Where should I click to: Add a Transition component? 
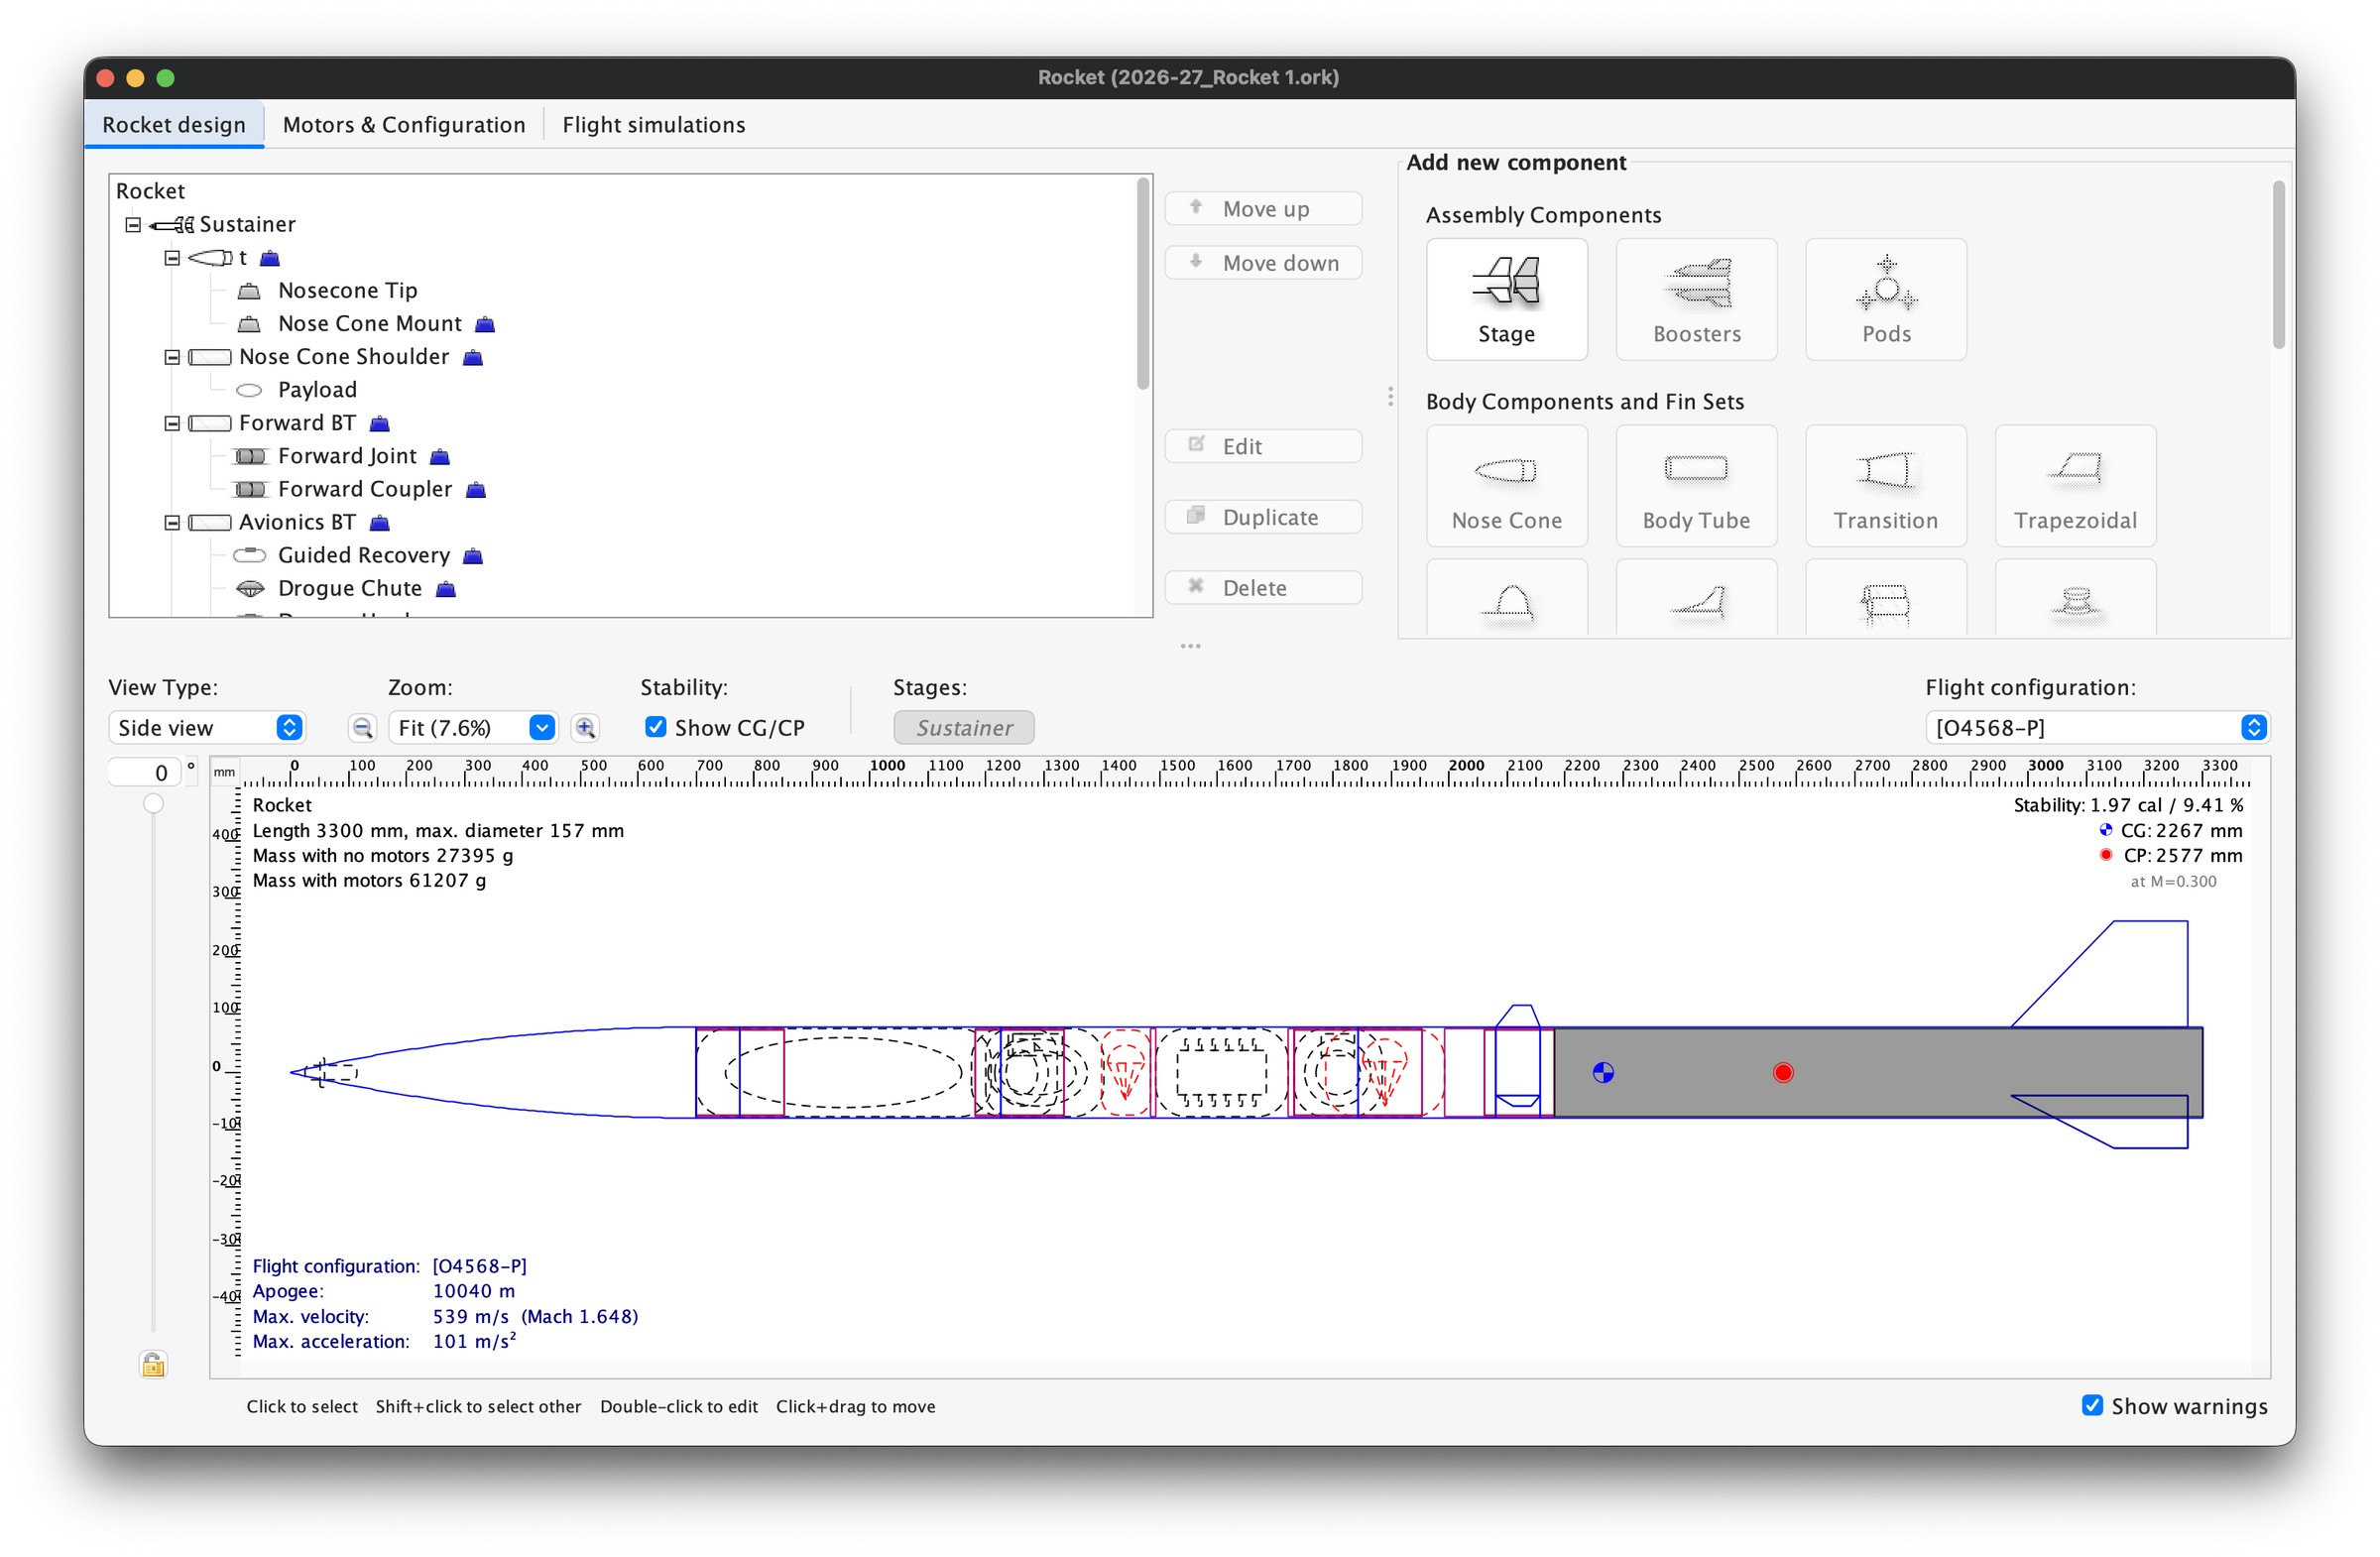click(x=1885, y=485)
